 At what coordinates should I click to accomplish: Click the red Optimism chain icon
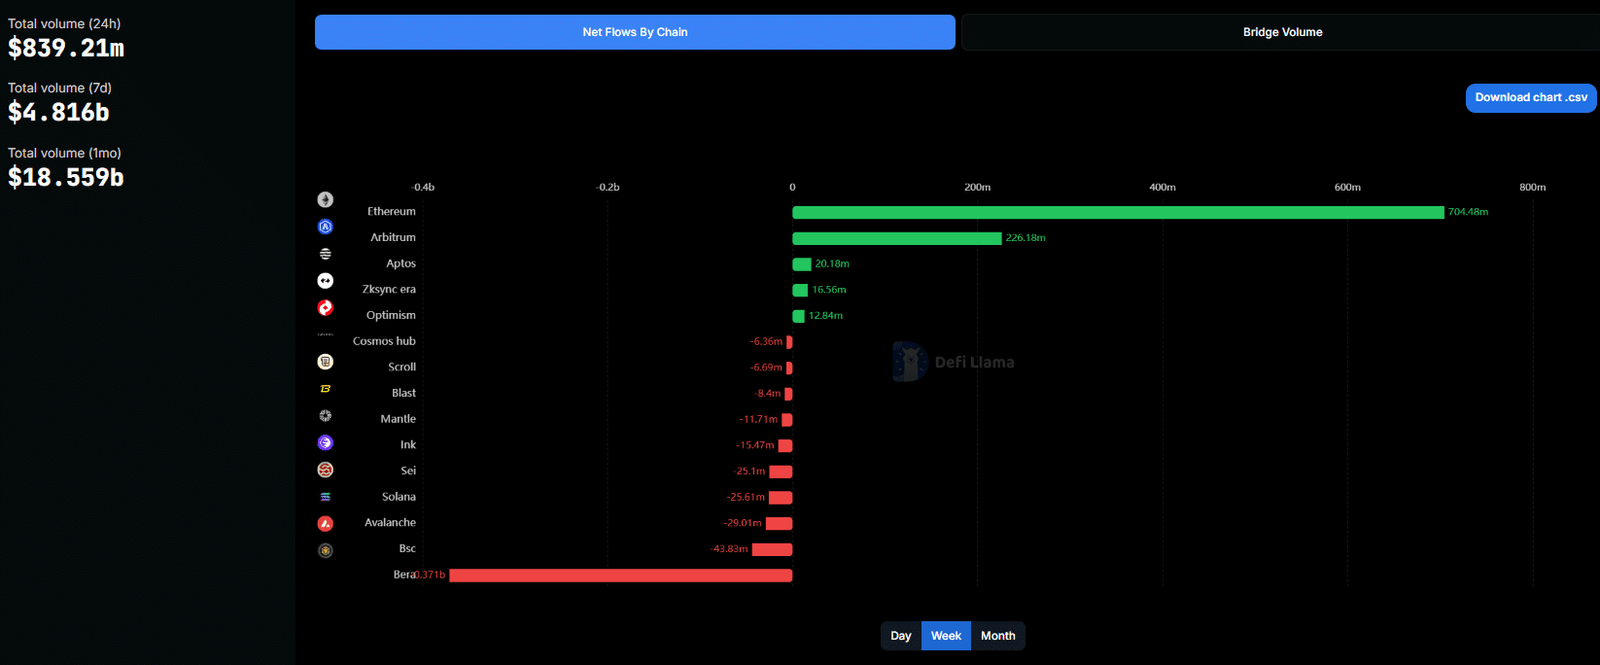coord(325,308)
